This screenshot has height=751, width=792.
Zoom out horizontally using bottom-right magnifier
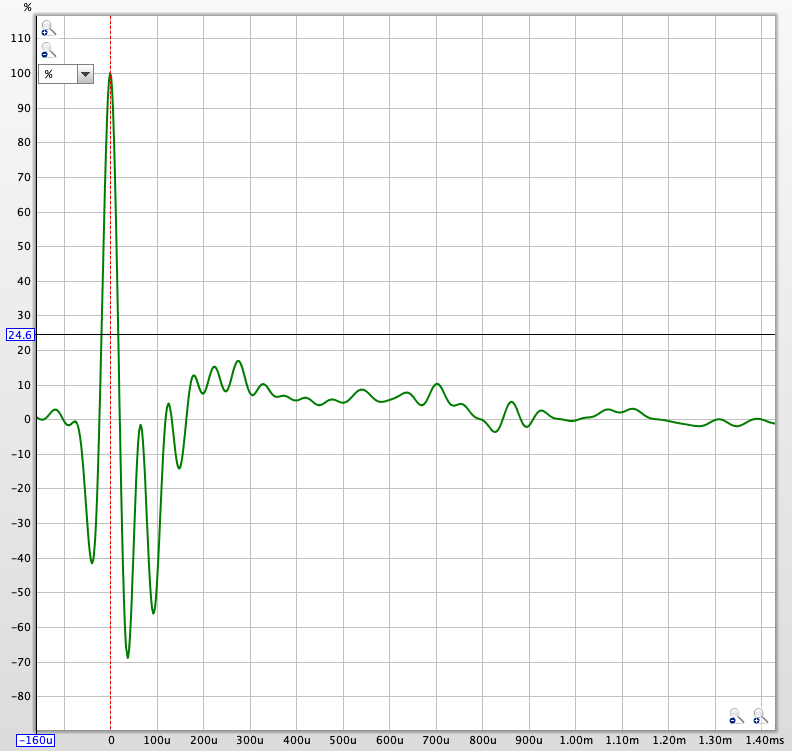736,716
